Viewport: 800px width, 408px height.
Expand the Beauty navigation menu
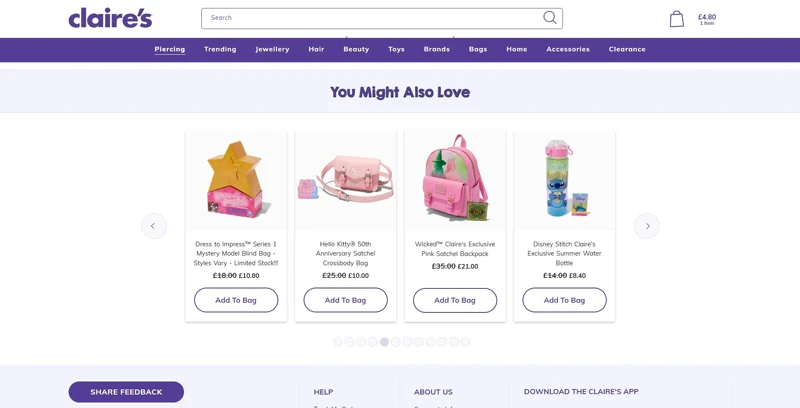pos(356,49)
